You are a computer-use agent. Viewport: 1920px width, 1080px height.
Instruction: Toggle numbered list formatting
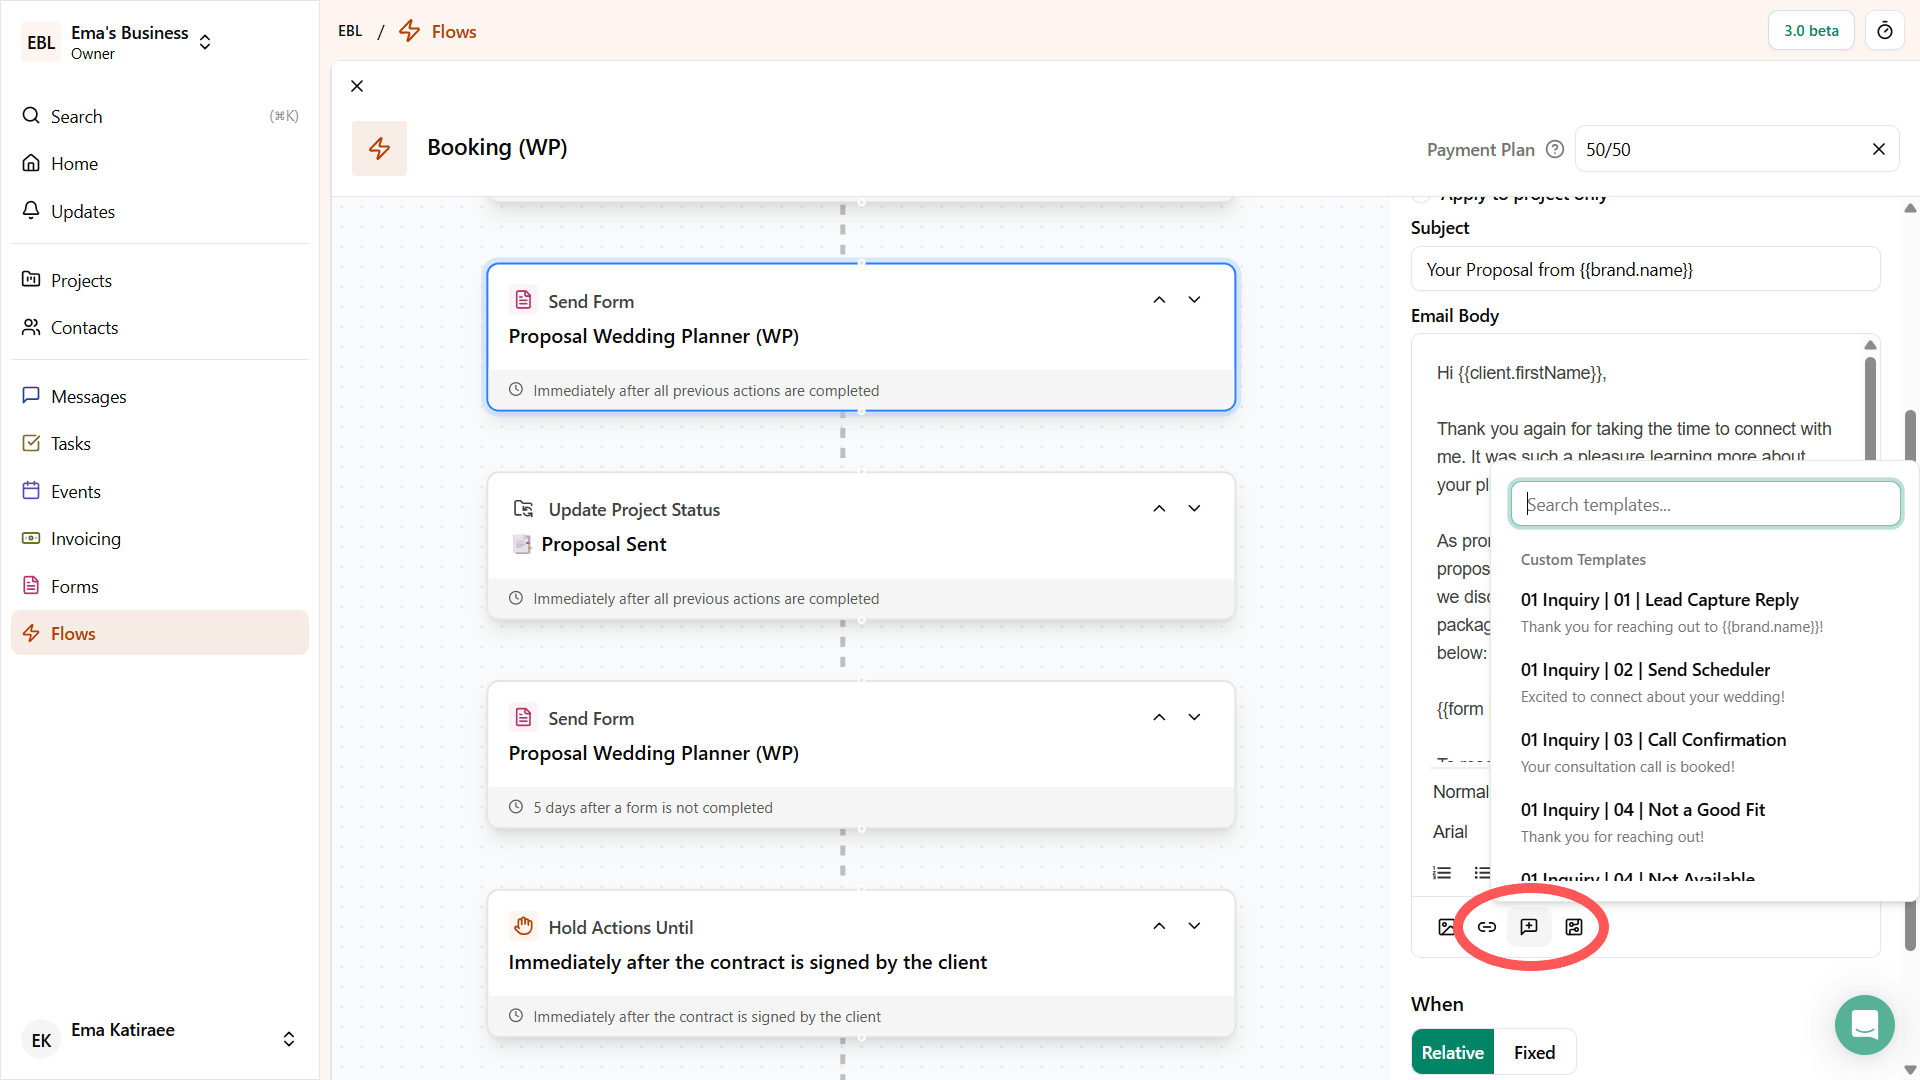coord(1441,872)
